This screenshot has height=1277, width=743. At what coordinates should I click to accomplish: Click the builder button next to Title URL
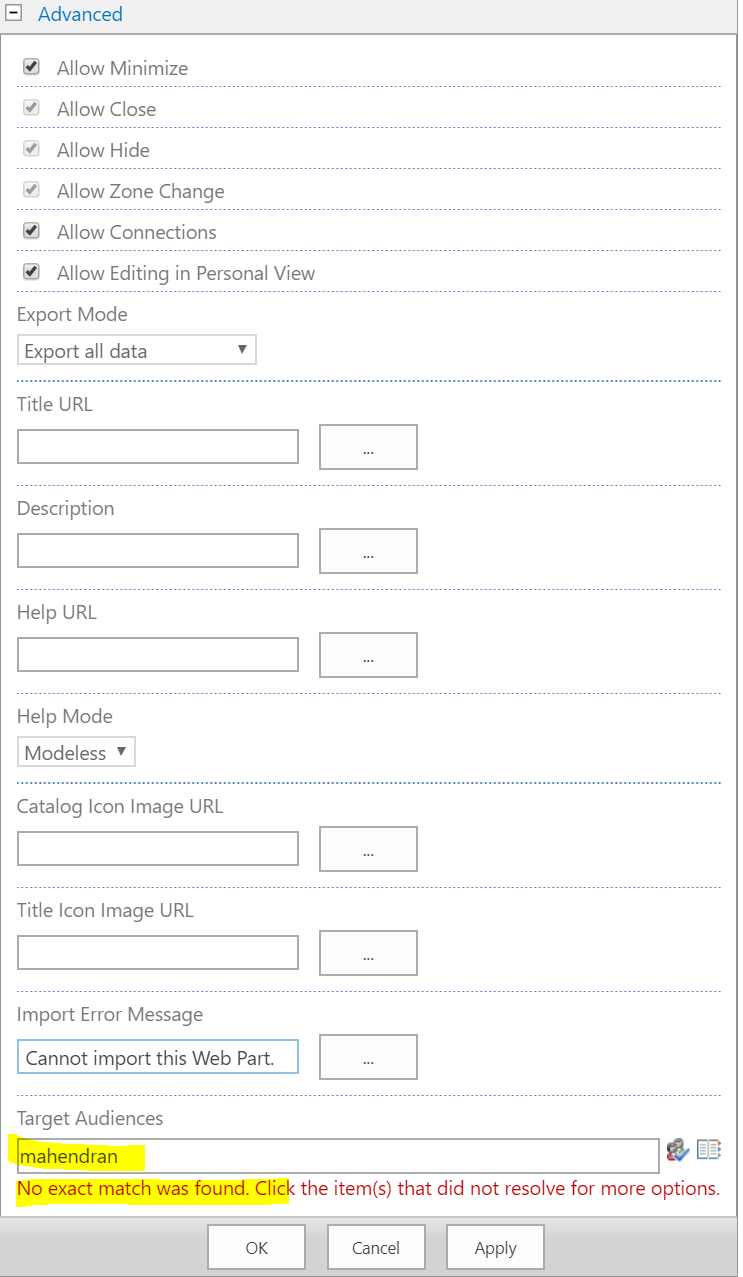coord(368,447)
